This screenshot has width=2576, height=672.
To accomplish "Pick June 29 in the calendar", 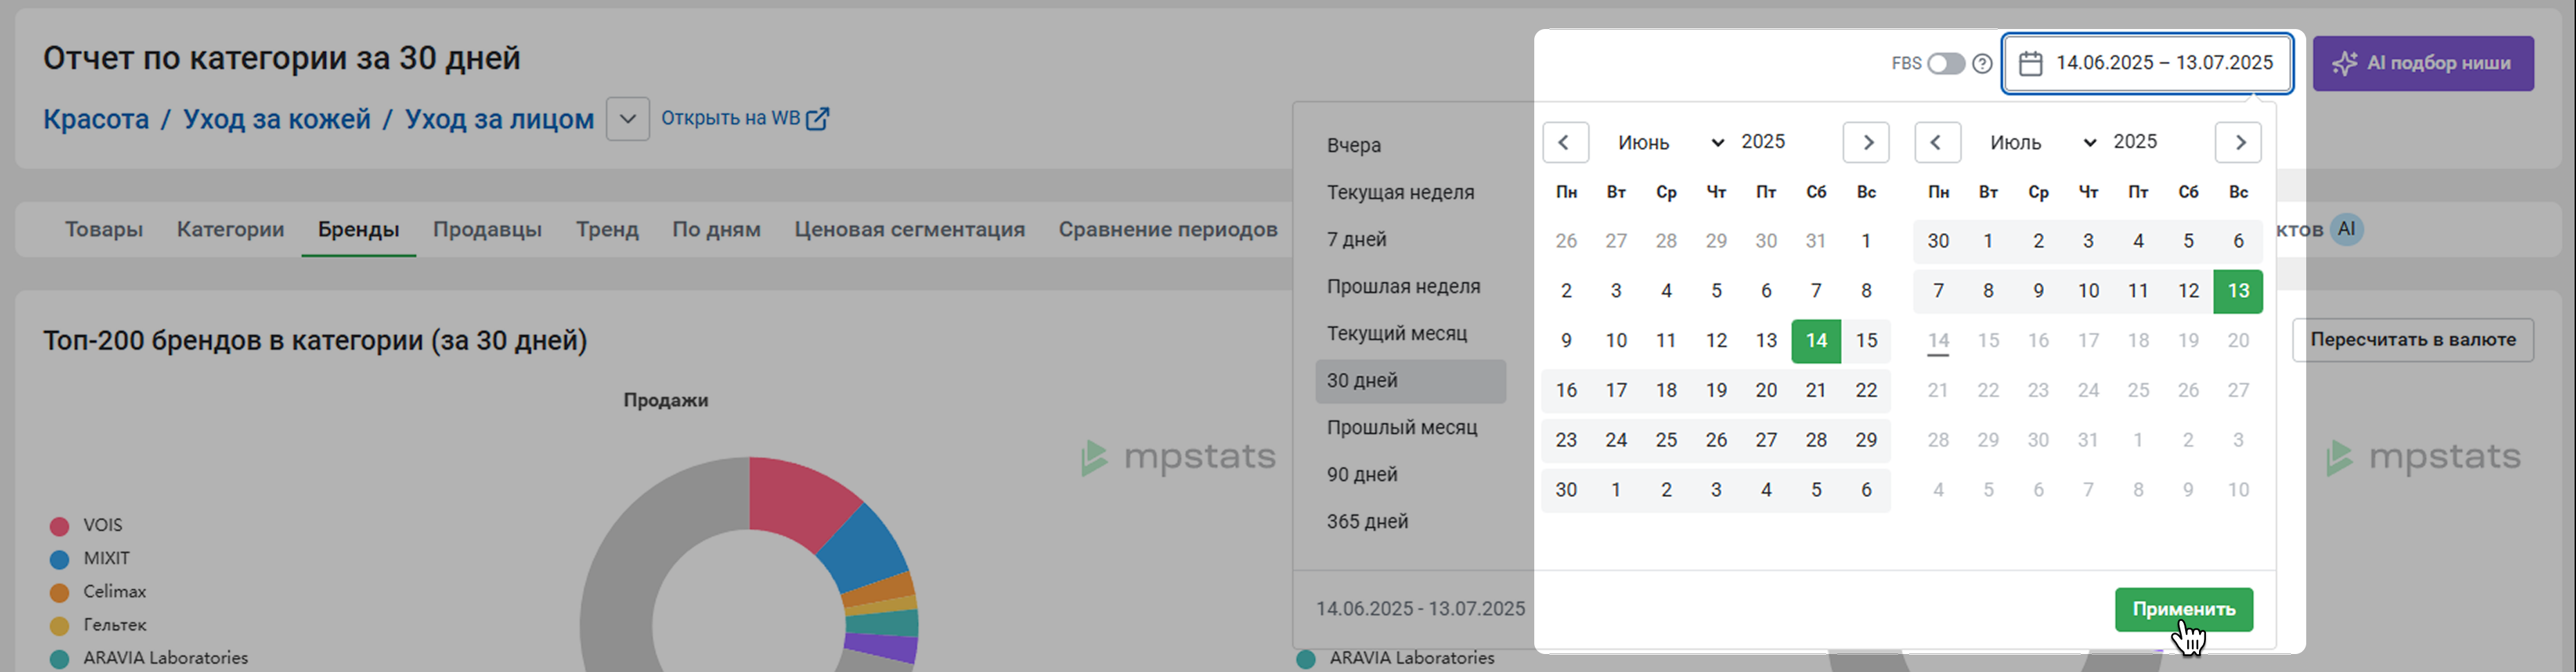I will (x=1866, y=440).
